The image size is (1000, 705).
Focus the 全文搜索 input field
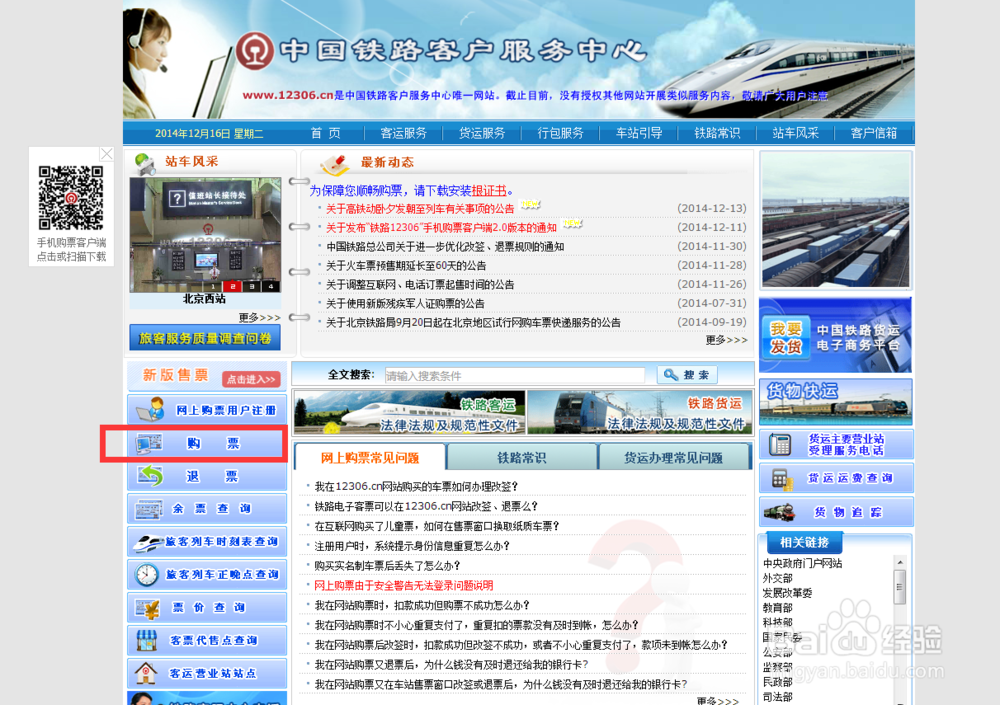coord(515,376)
